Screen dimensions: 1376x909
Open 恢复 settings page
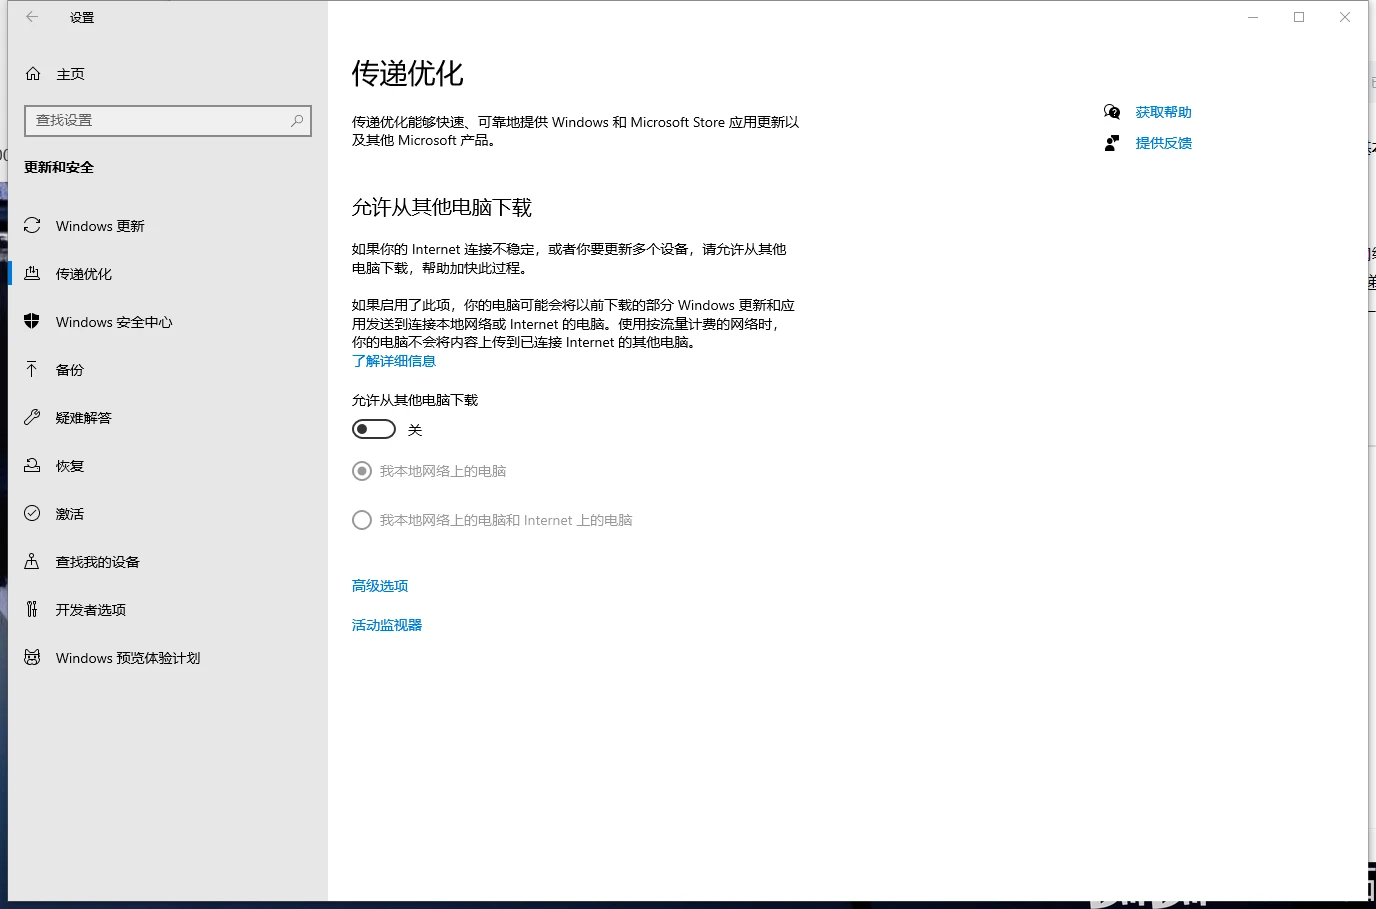coord(168,466)
